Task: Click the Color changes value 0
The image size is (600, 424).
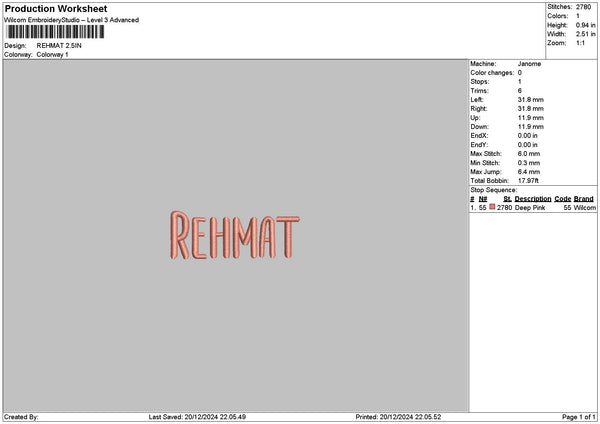Action: tap(520, 73)
